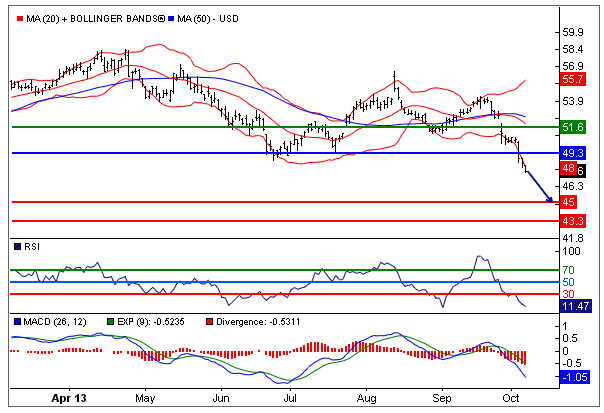
Task: Click the 46.3 price axis value
Action: tap(573, 186)
